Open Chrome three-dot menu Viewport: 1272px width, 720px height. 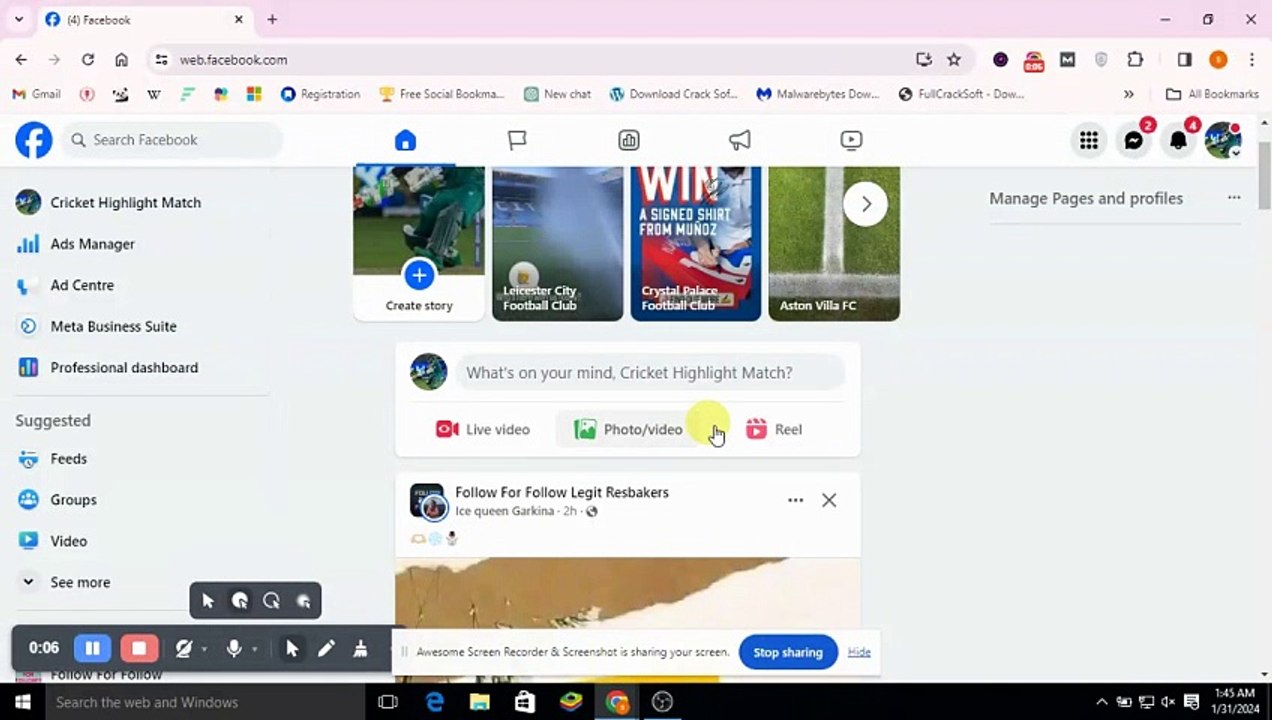[1252, 60]
